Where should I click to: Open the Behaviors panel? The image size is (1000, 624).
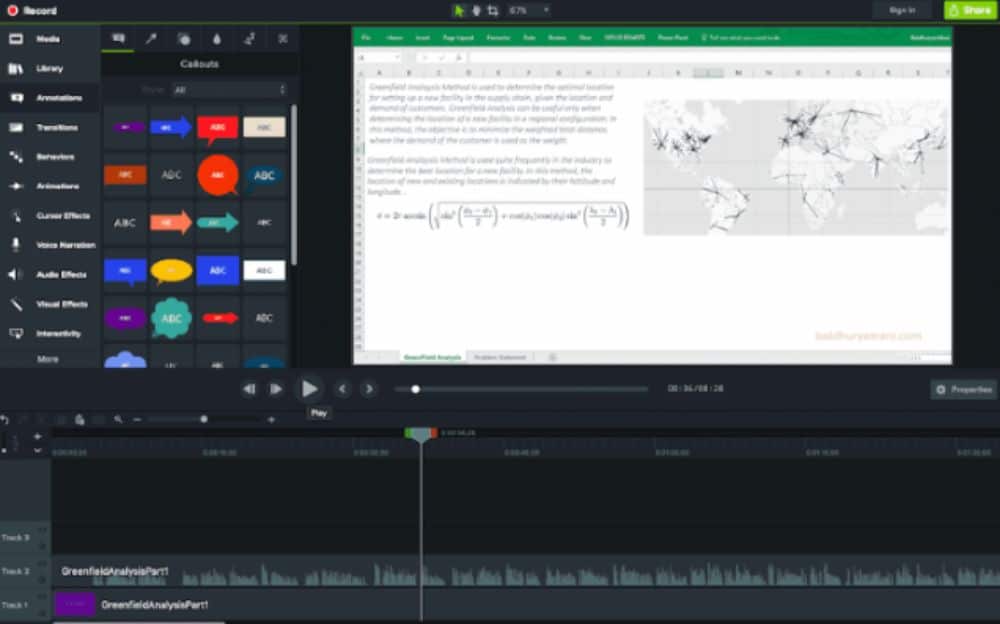(x=48, y=157)
